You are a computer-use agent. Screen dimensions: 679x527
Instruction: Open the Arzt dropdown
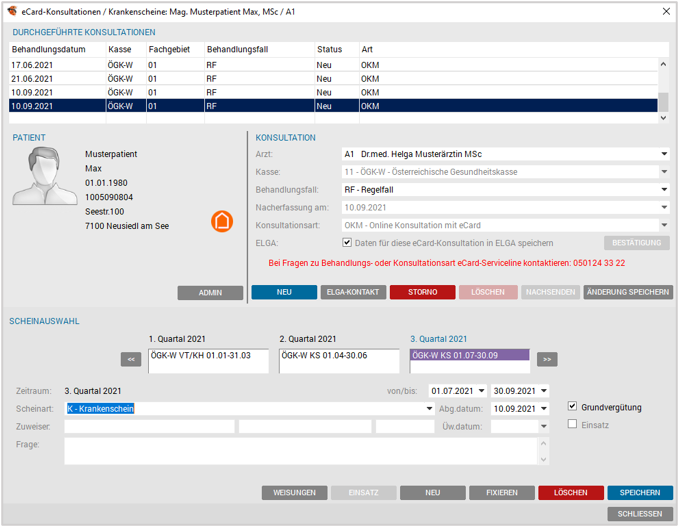tap(664, 154)
